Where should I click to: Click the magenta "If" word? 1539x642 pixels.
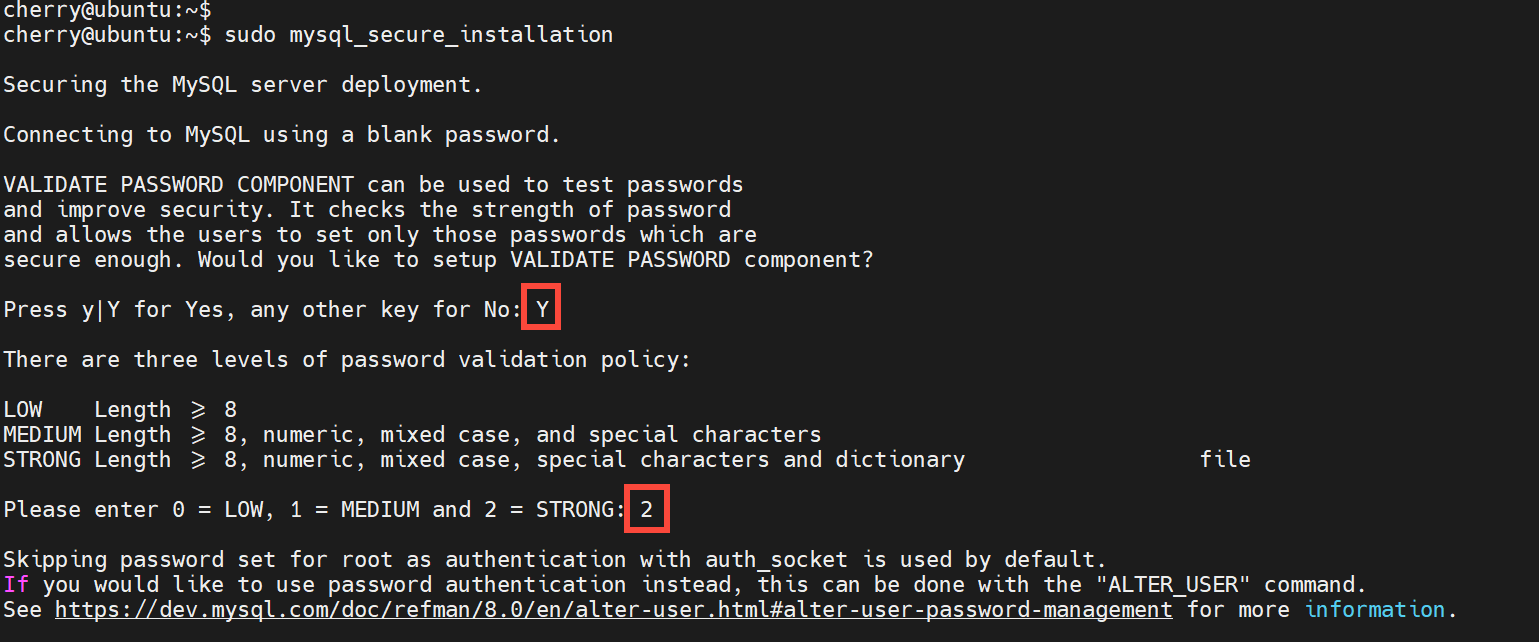click(16, 585)
